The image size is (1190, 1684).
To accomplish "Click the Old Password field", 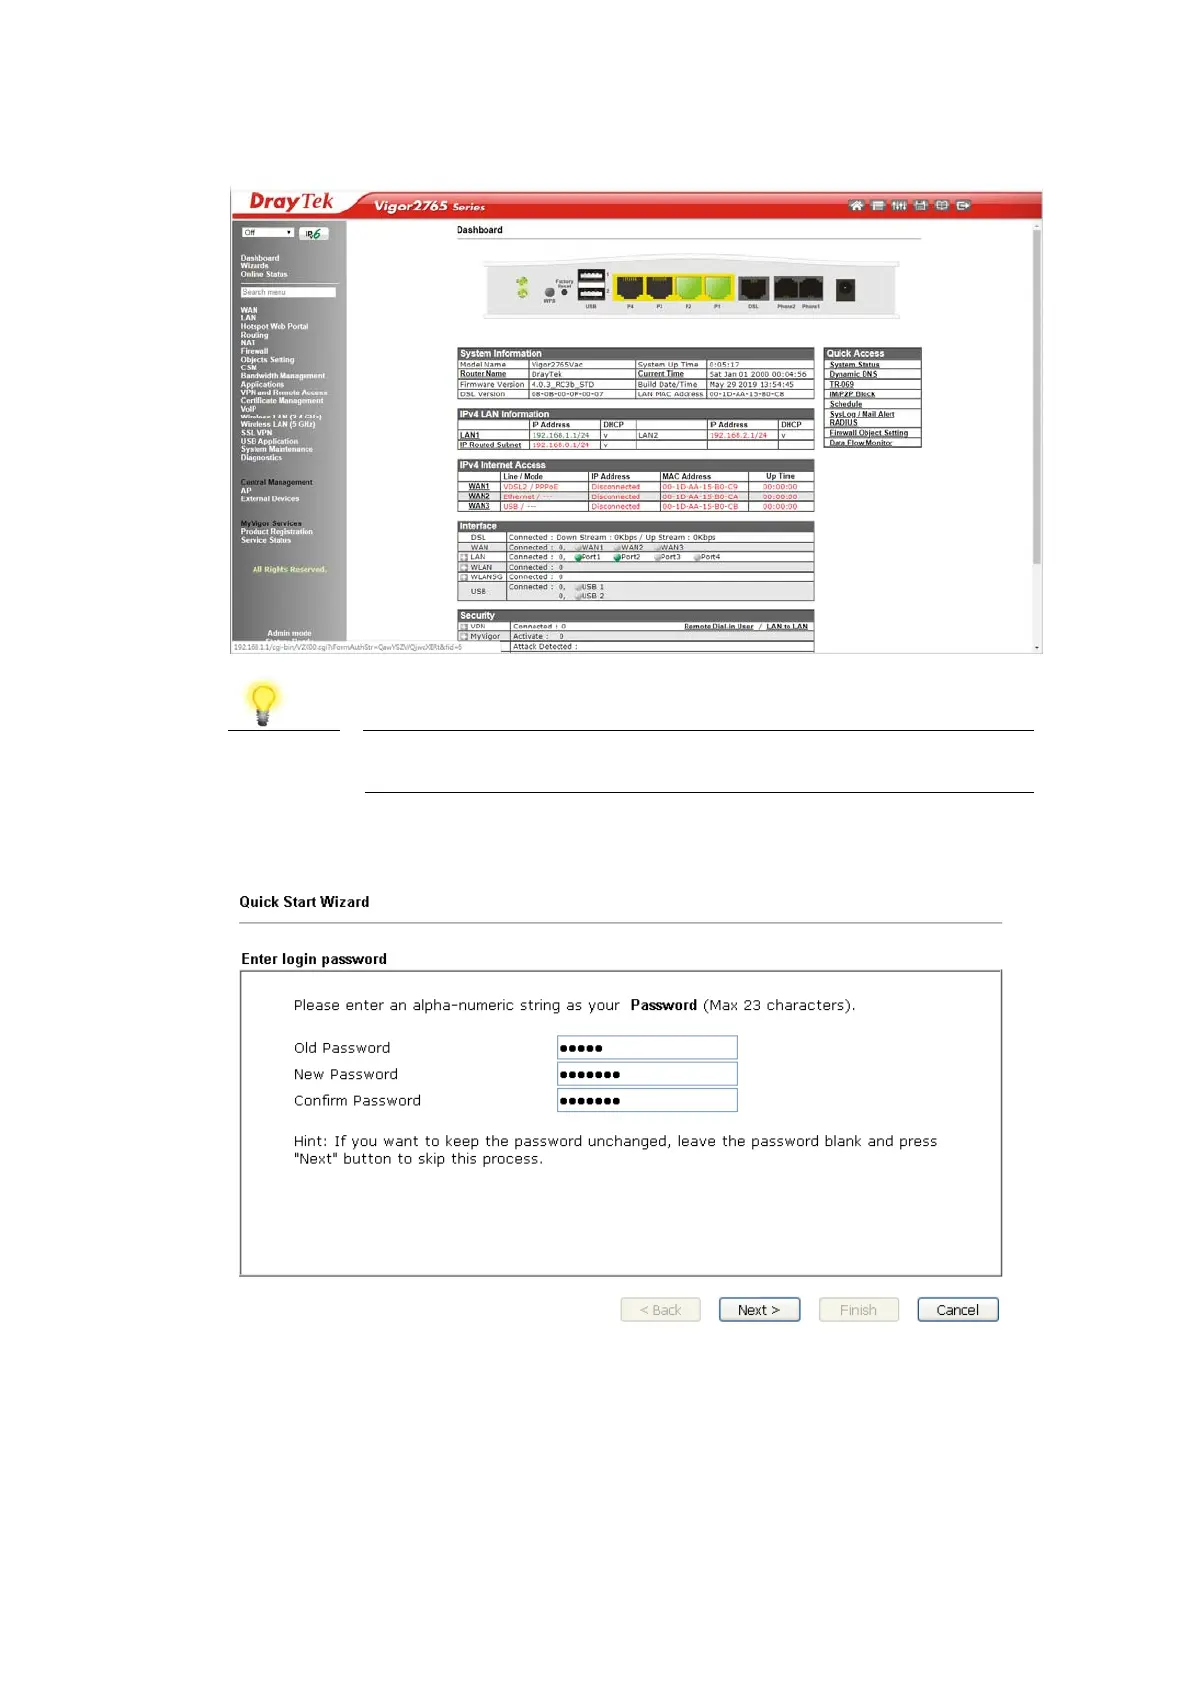I will coord(647,1048).
